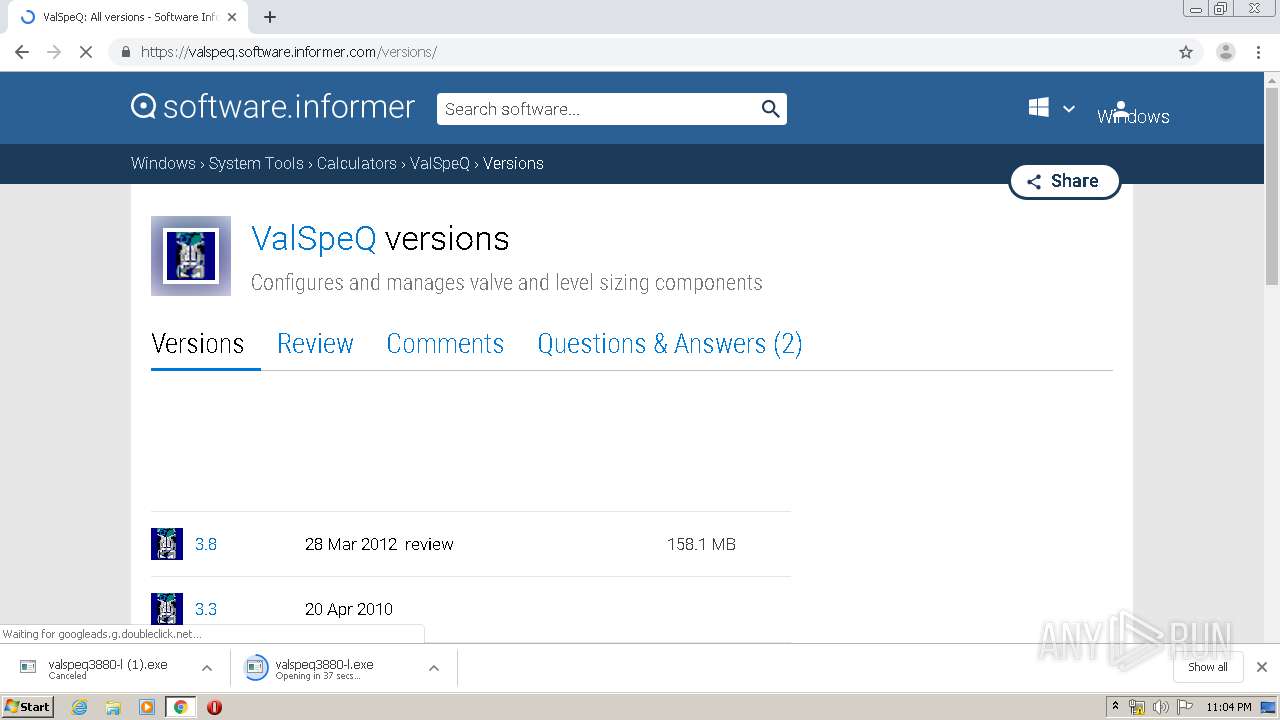This screenshot has height=720, width=1280.
Task: Open the media player taskbar icon
Action: coord(147,707)
